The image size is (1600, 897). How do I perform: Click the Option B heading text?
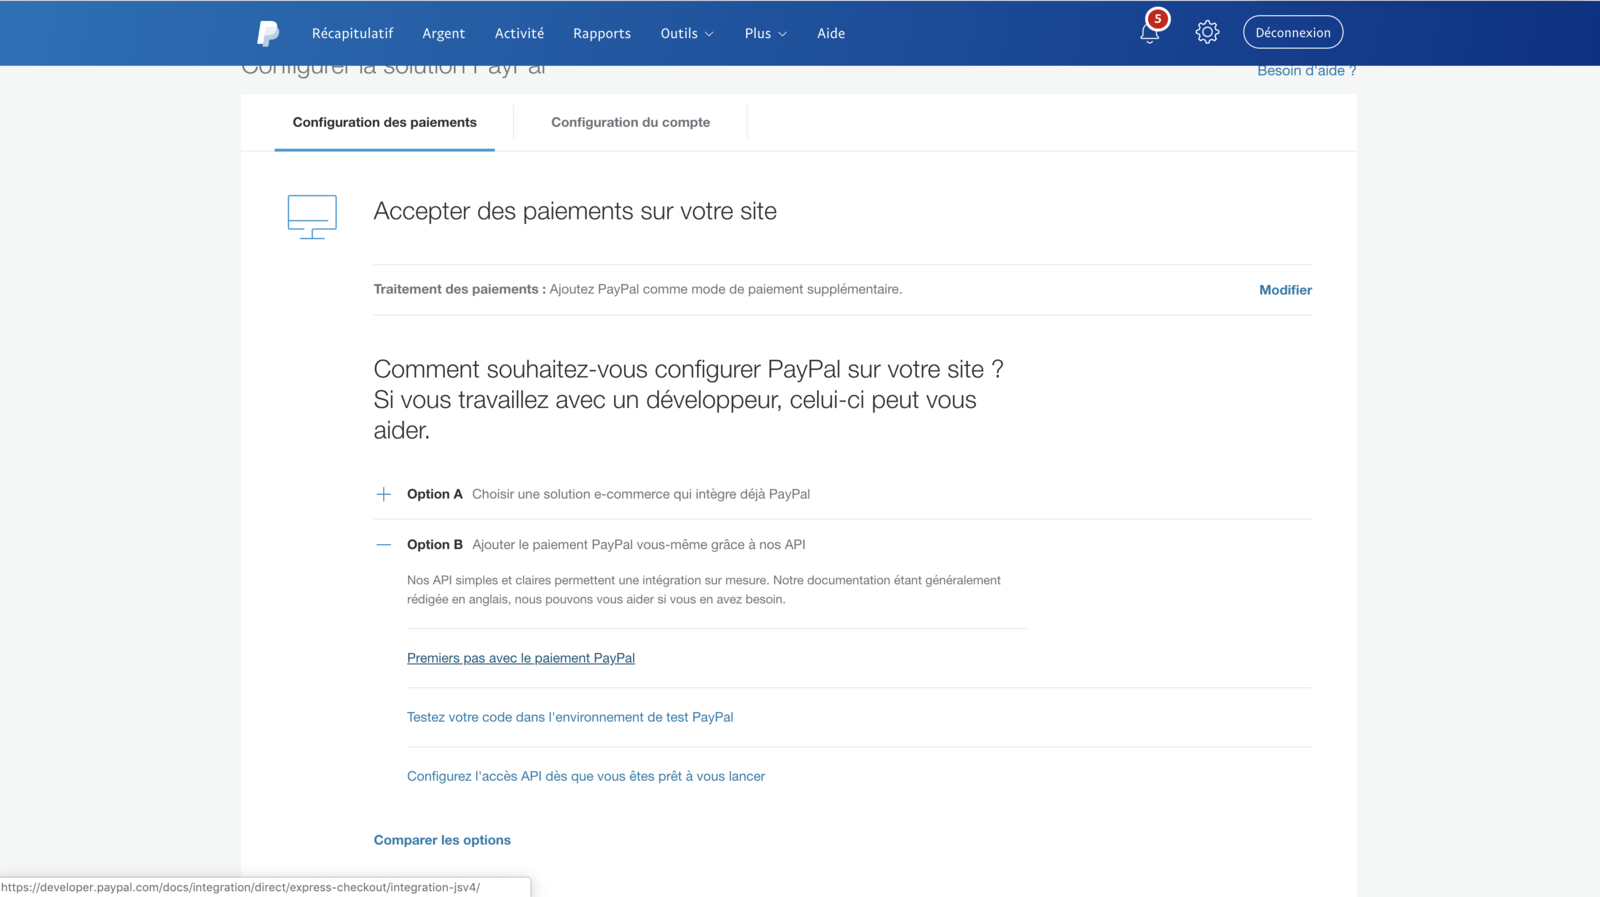(x=435, y=545)
